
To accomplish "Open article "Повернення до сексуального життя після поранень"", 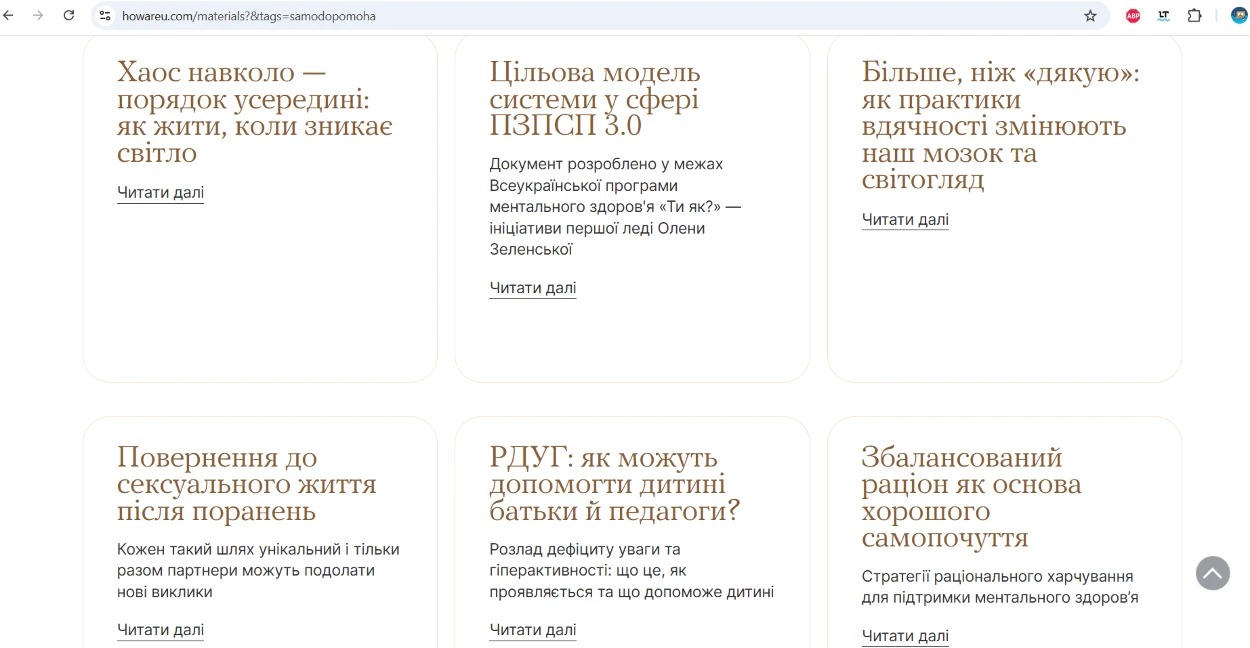I will click(x=247, y=484).
